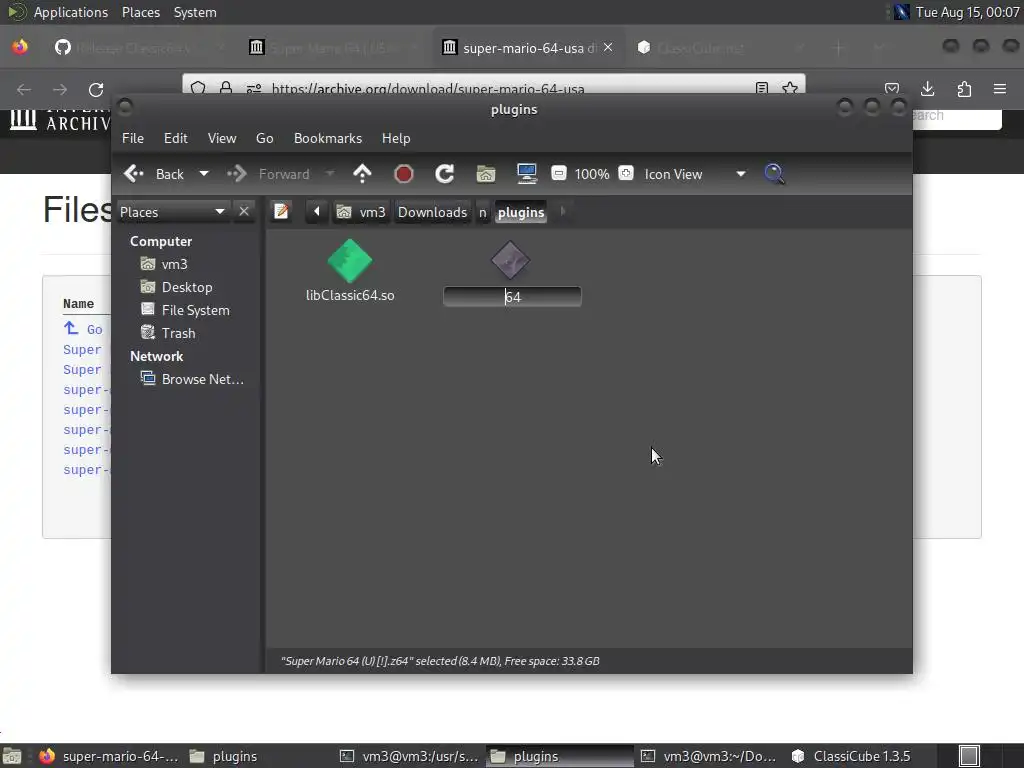Open System menu in top panel
This screenshot has height=768, width=1024.
pos(195,12)
